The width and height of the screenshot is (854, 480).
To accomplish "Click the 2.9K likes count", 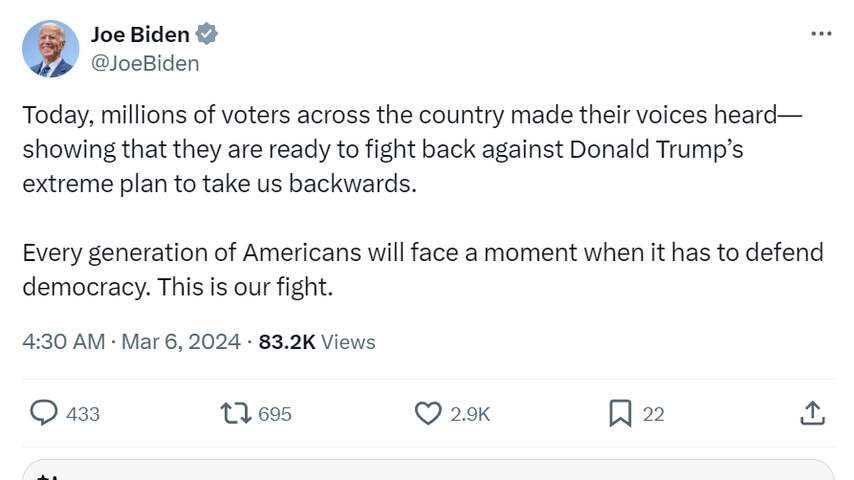I will point(470,414).
